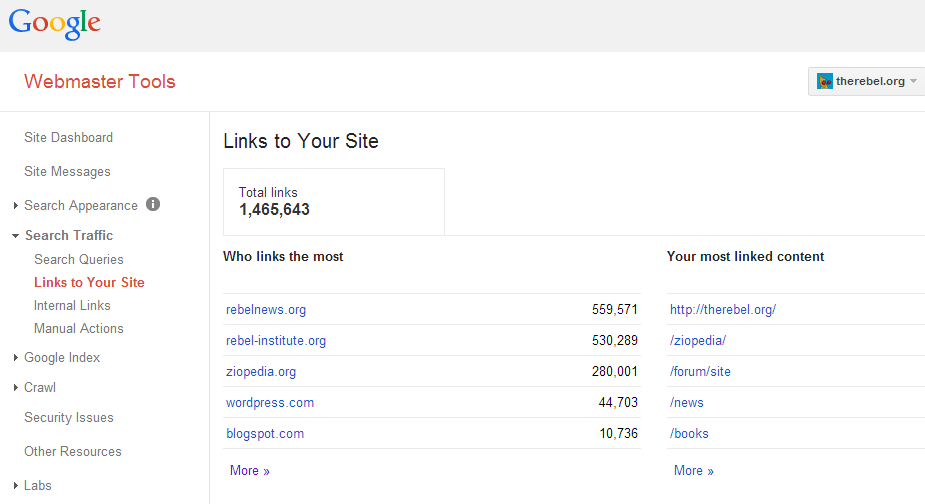Open the ziopedia.org link
Image resolution: width=925 pixels, height=504 pixels.
coord(261,372)
